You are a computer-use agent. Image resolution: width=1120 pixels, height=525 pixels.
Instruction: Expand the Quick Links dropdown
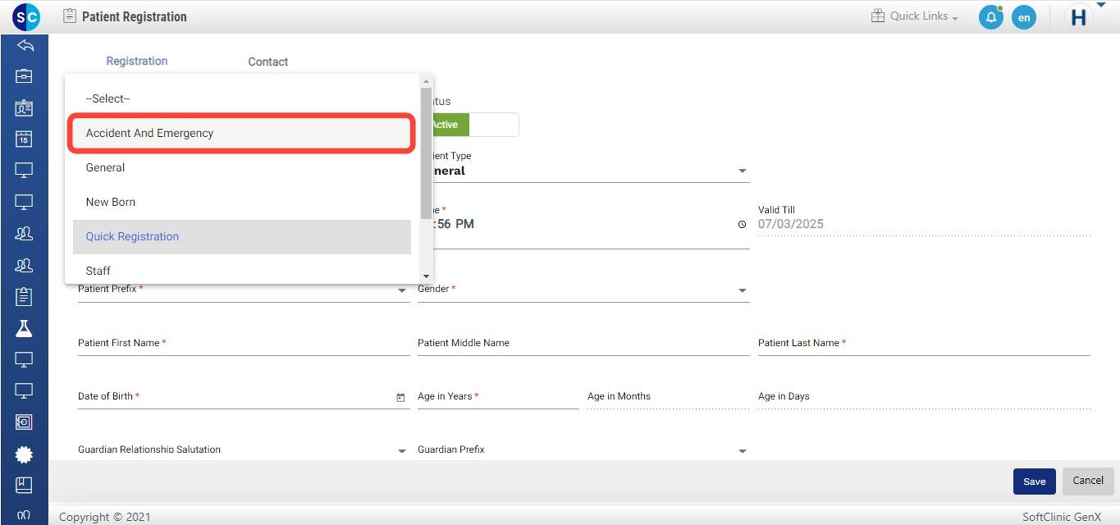click(x=924, y=16)
